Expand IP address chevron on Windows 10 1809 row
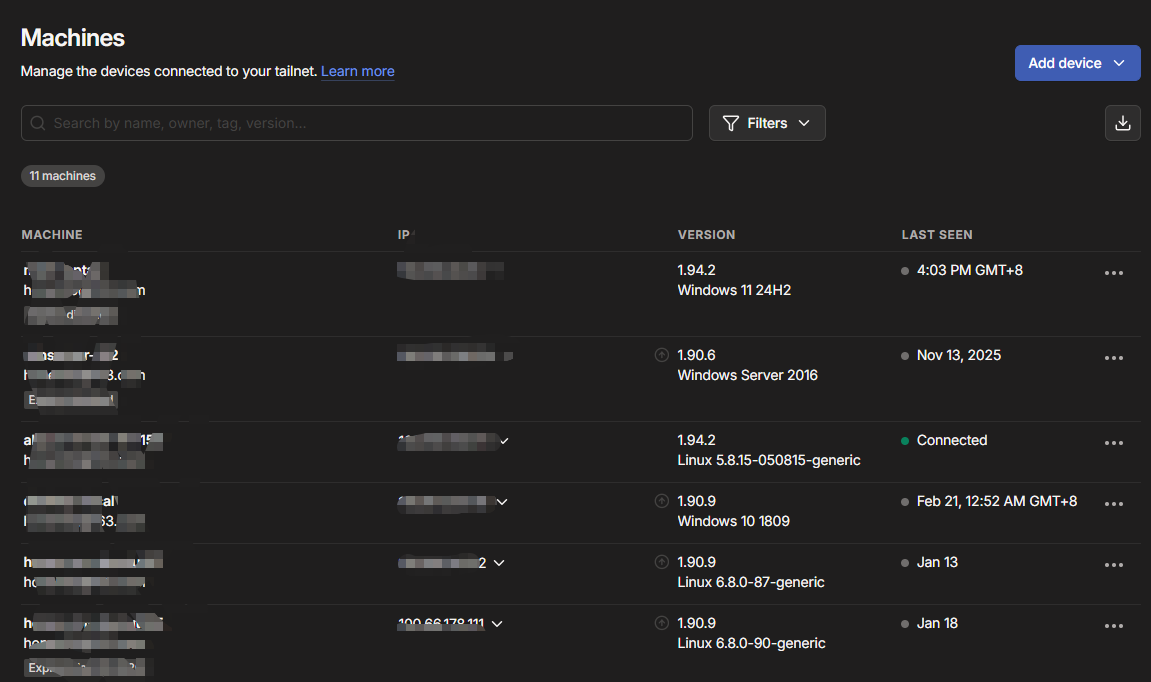Image resolution: width=1151 pixels, height=682 pixels. point(502,502)
